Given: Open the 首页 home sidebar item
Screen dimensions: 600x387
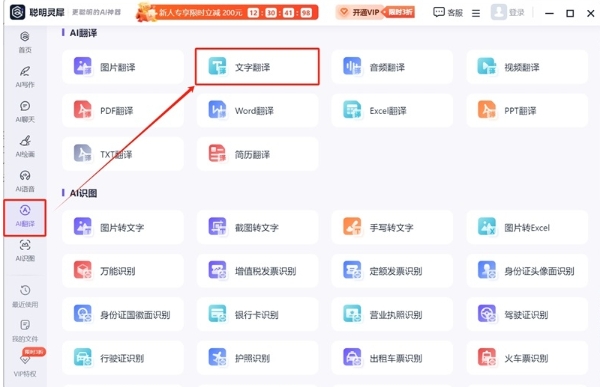Looking at the screenshot, I should (x=25, y=42).
